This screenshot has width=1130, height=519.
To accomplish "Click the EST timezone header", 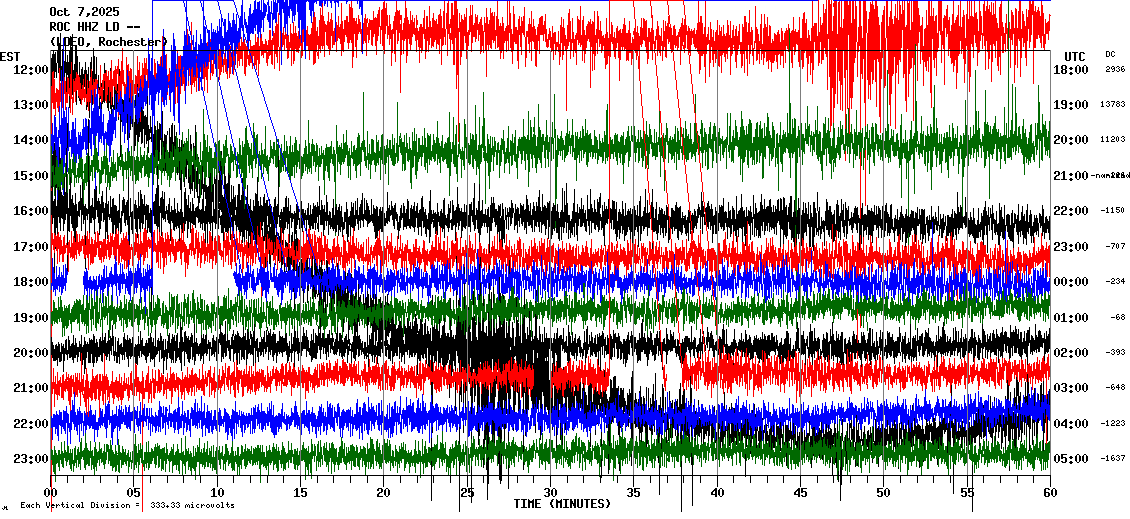I will coord(11,56).
